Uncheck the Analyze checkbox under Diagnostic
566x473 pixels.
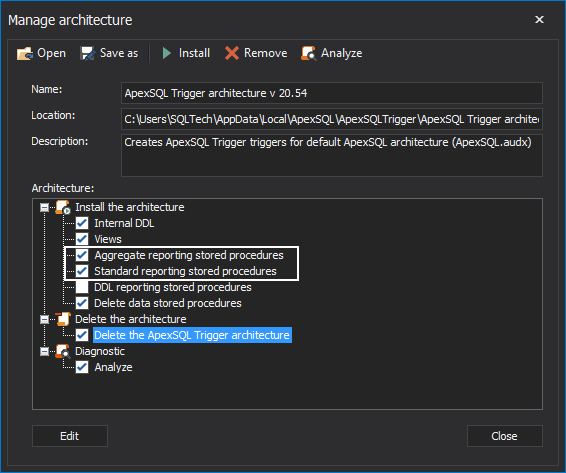[82, 367]
